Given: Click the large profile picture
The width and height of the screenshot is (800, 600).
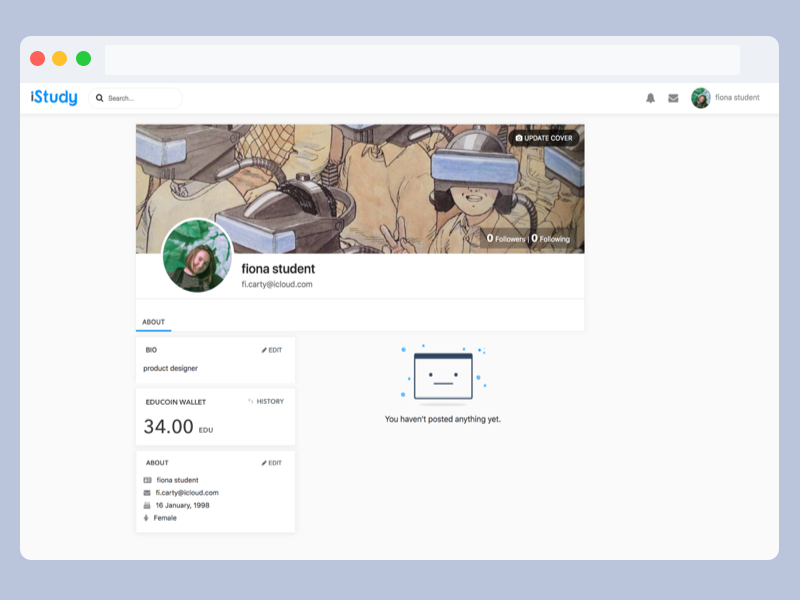Looking at the screenshot, I should coord(197,255).
